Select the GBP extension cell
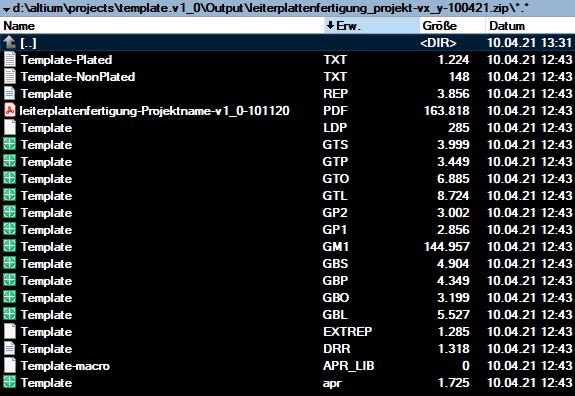The height and width of the screenshot is (396, 575). click(x=335, y=280)
